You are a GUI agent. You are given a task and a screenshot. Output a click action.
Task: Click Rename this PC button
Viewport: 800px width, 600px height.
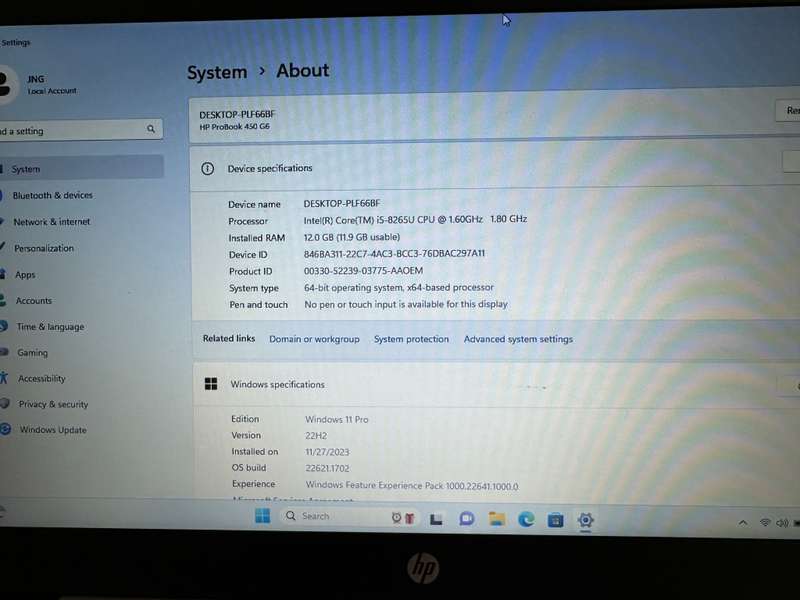[788, 110]
